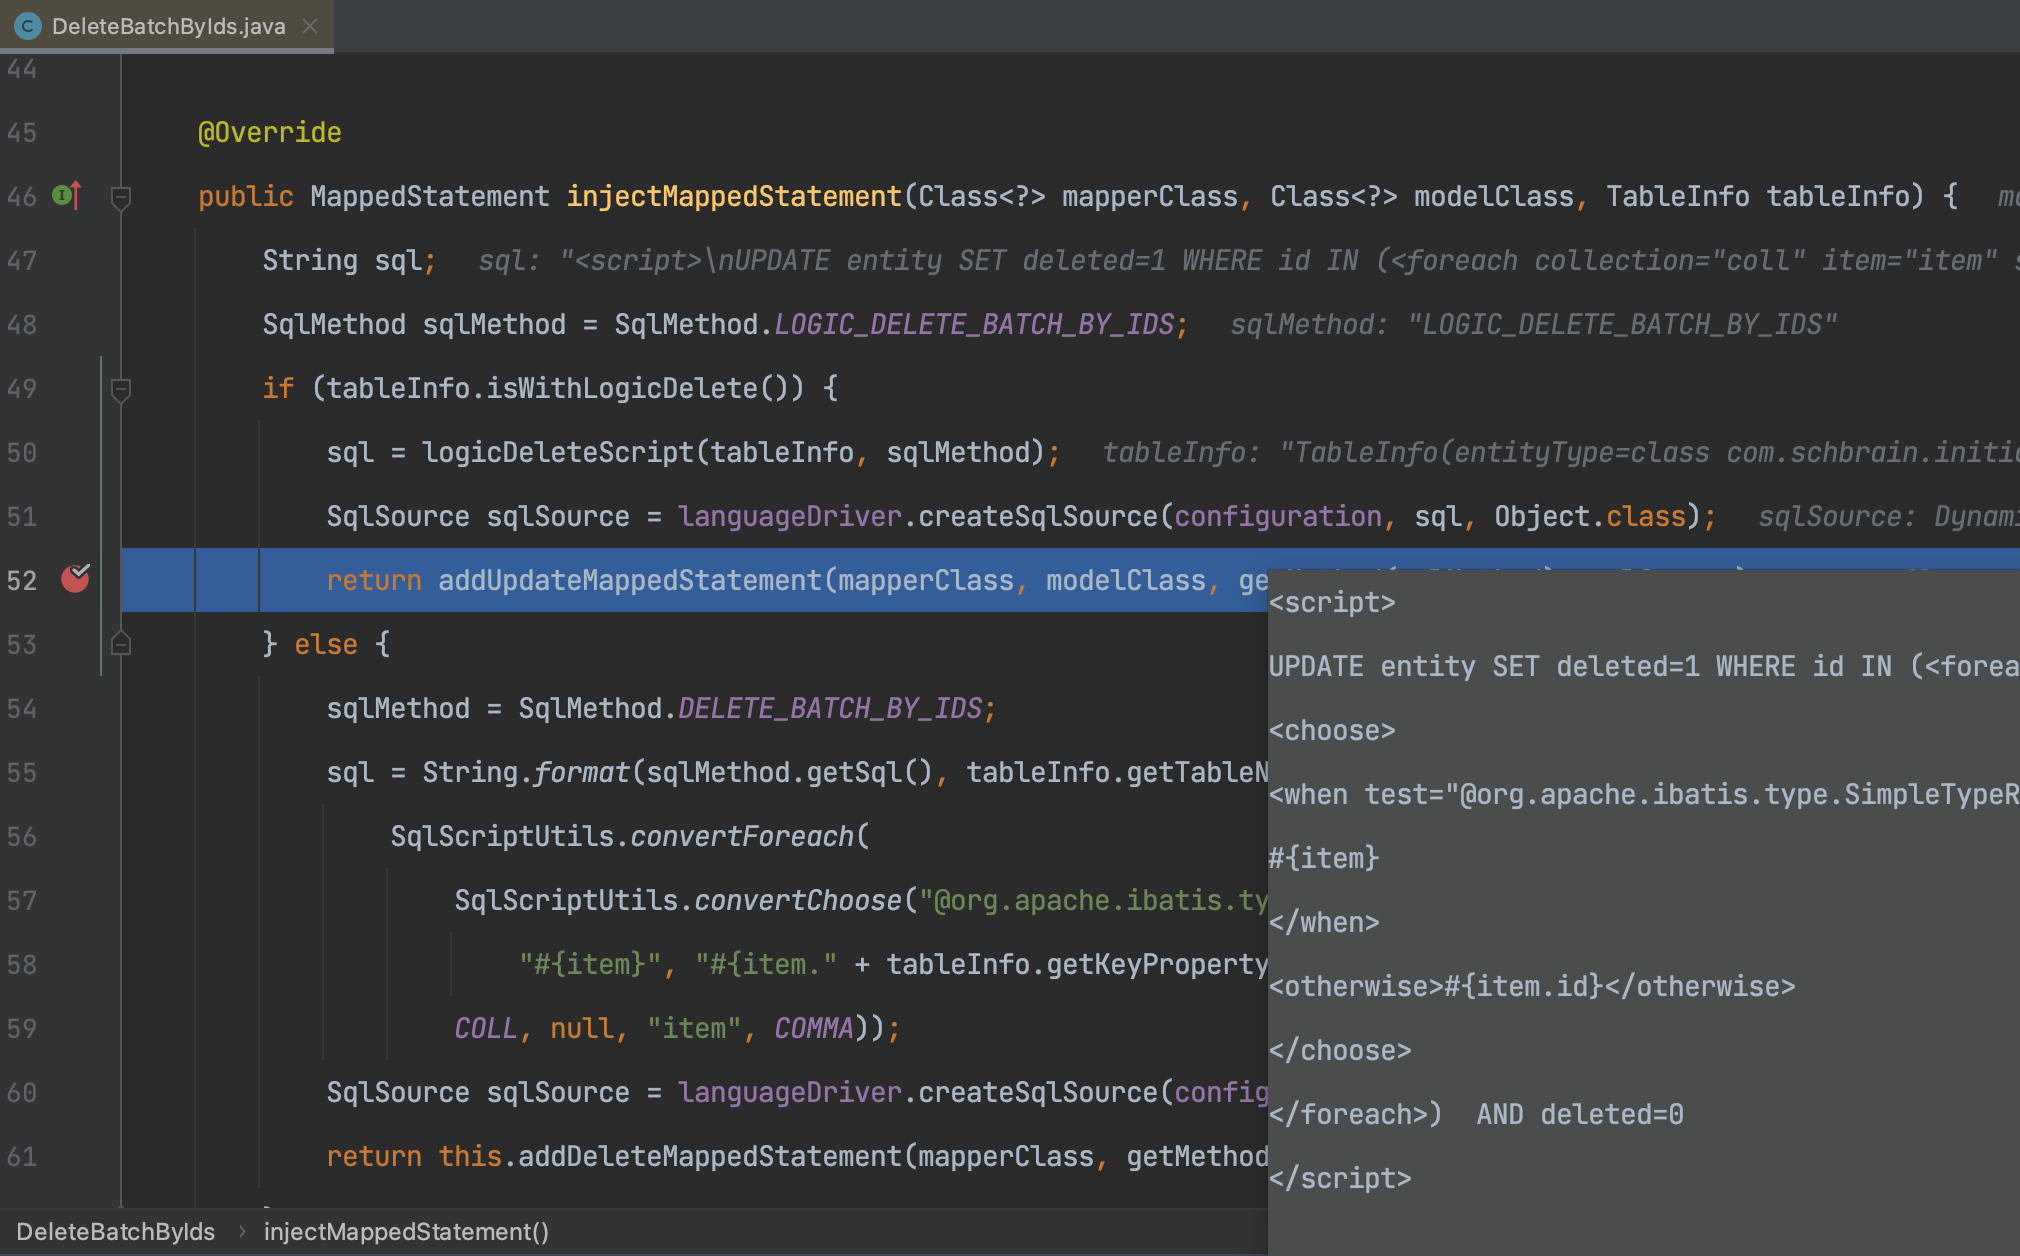Collapse the injectMappedStatement method fold marker
2020x1256 pixels.
click(121, 197)
